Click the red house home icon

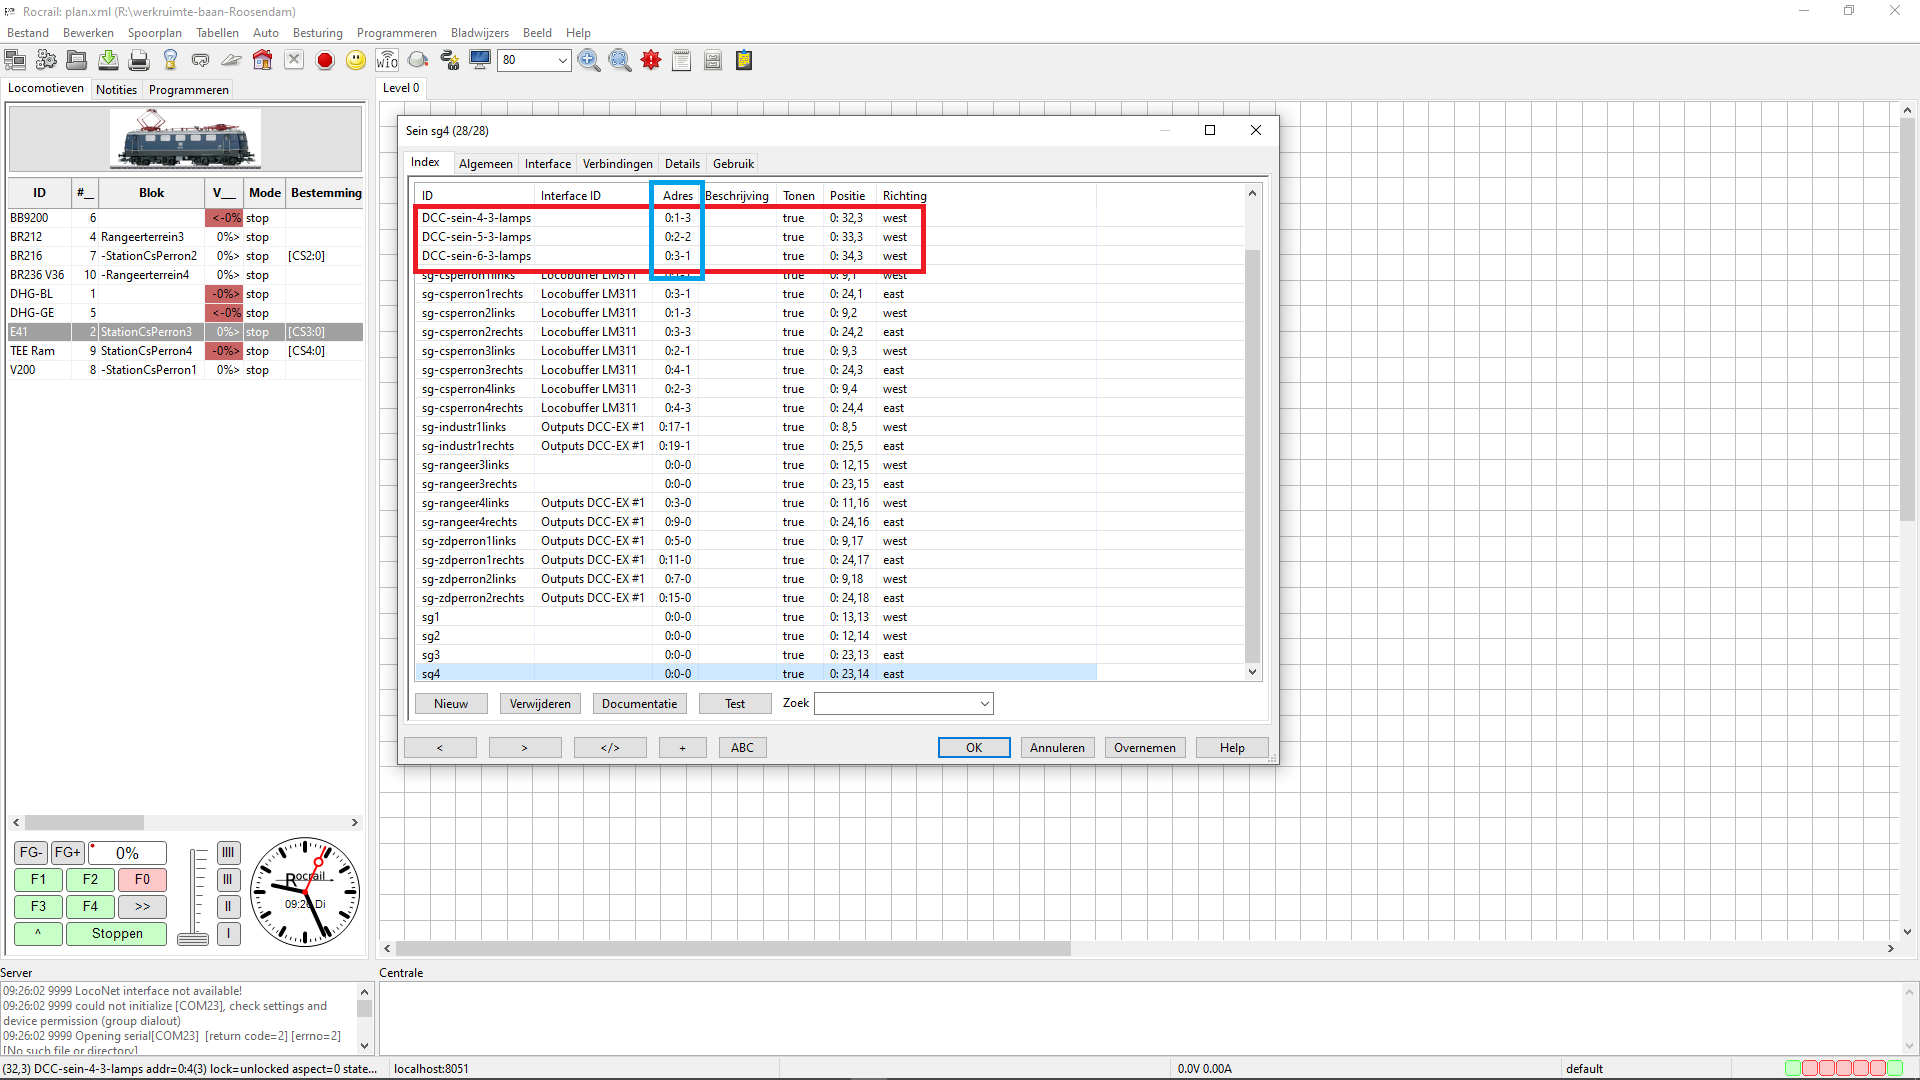262,61
